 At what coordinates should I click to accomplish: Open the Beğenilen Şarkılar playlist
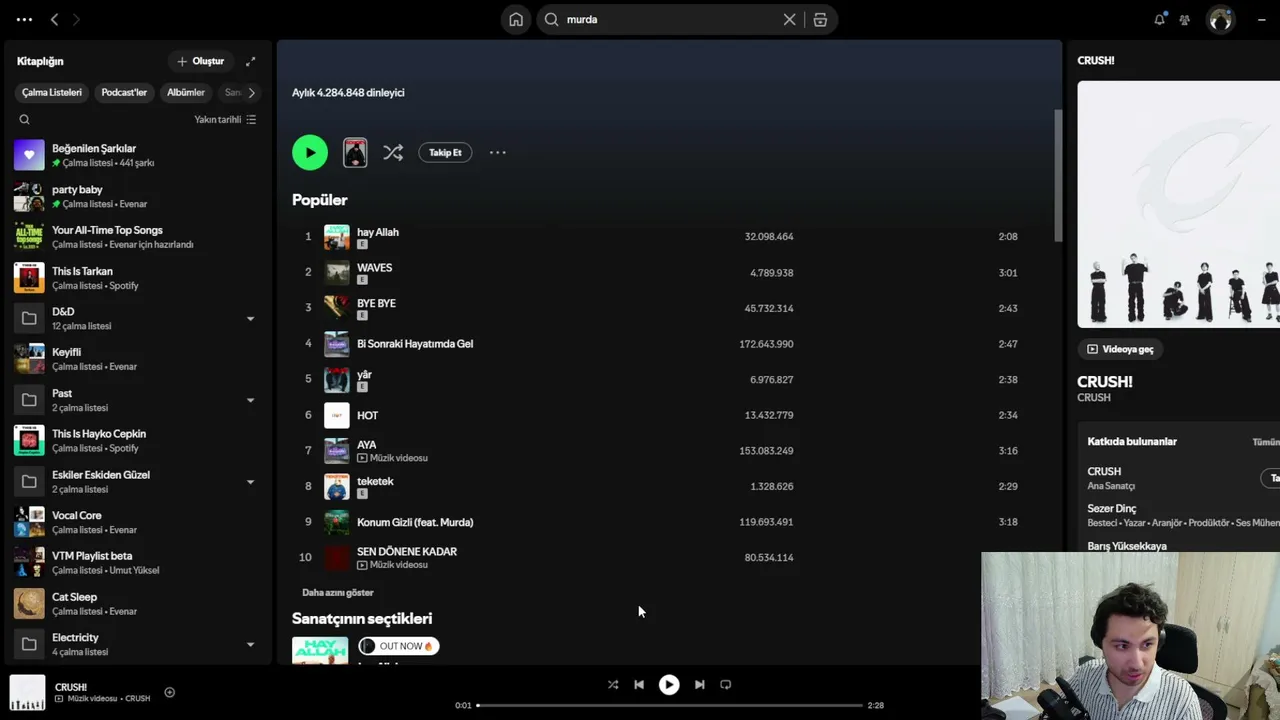click(x=138, y=155)
